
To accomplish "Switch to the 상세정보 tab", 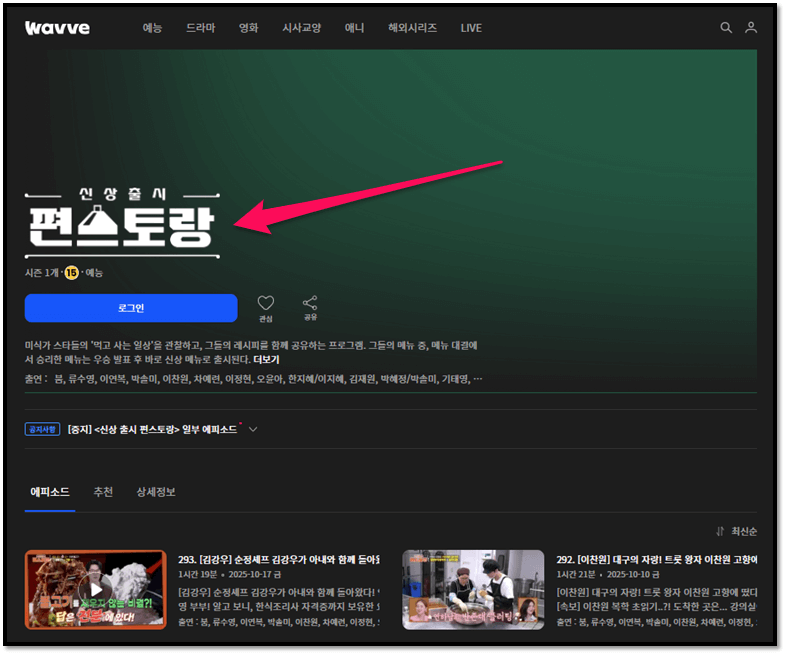I will [156, 492].
